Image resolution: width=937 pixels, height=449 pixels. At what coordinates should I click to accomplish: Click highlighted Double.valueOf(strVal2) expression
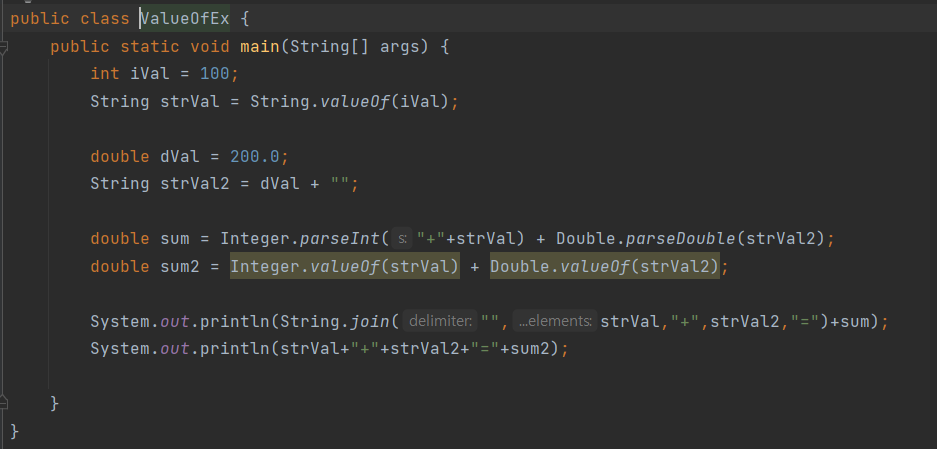coord(605,267)
